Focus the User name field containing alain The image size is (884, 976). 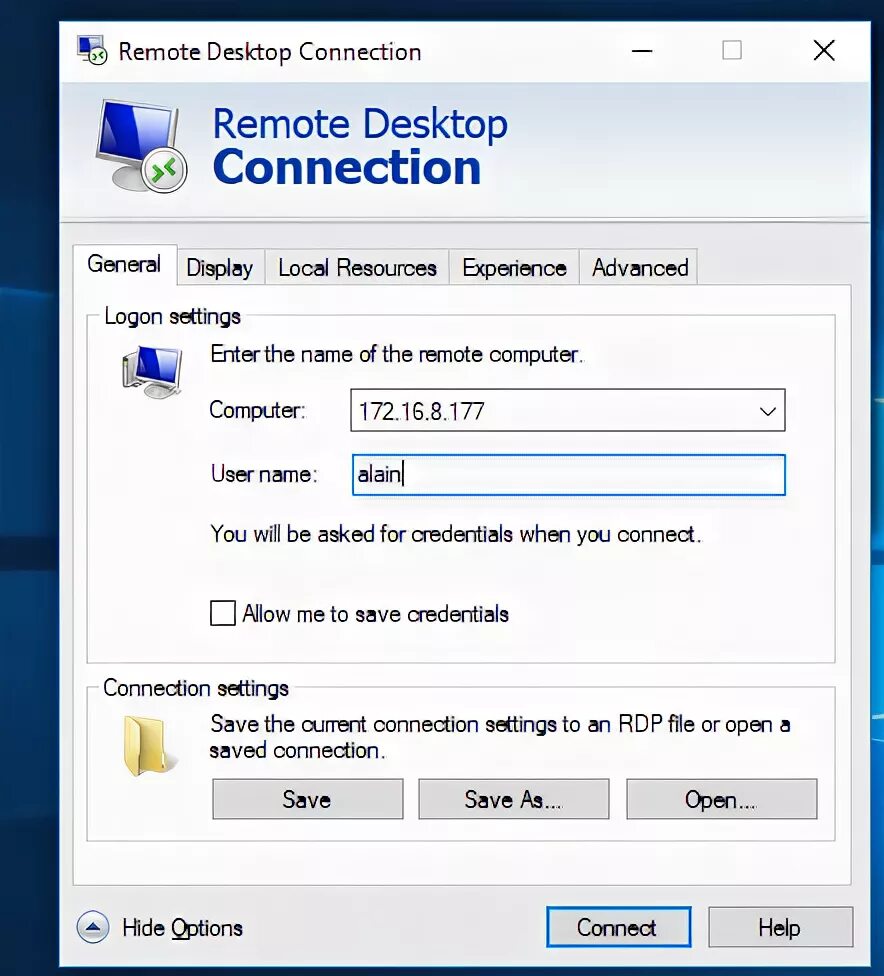pyautogui.click(x=568, y=475)
